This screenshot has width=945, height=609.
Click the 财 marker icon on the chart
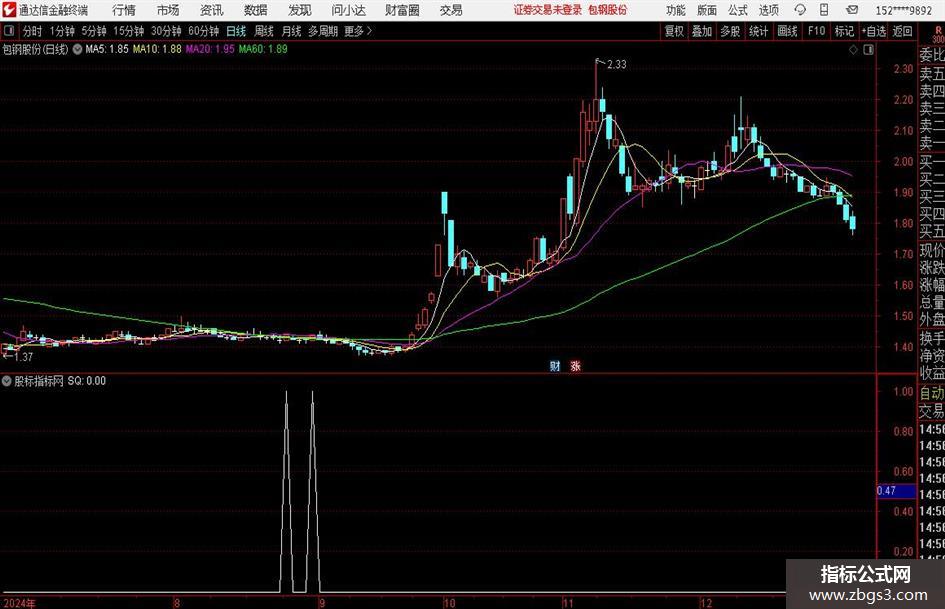click(x=555, y=365)
